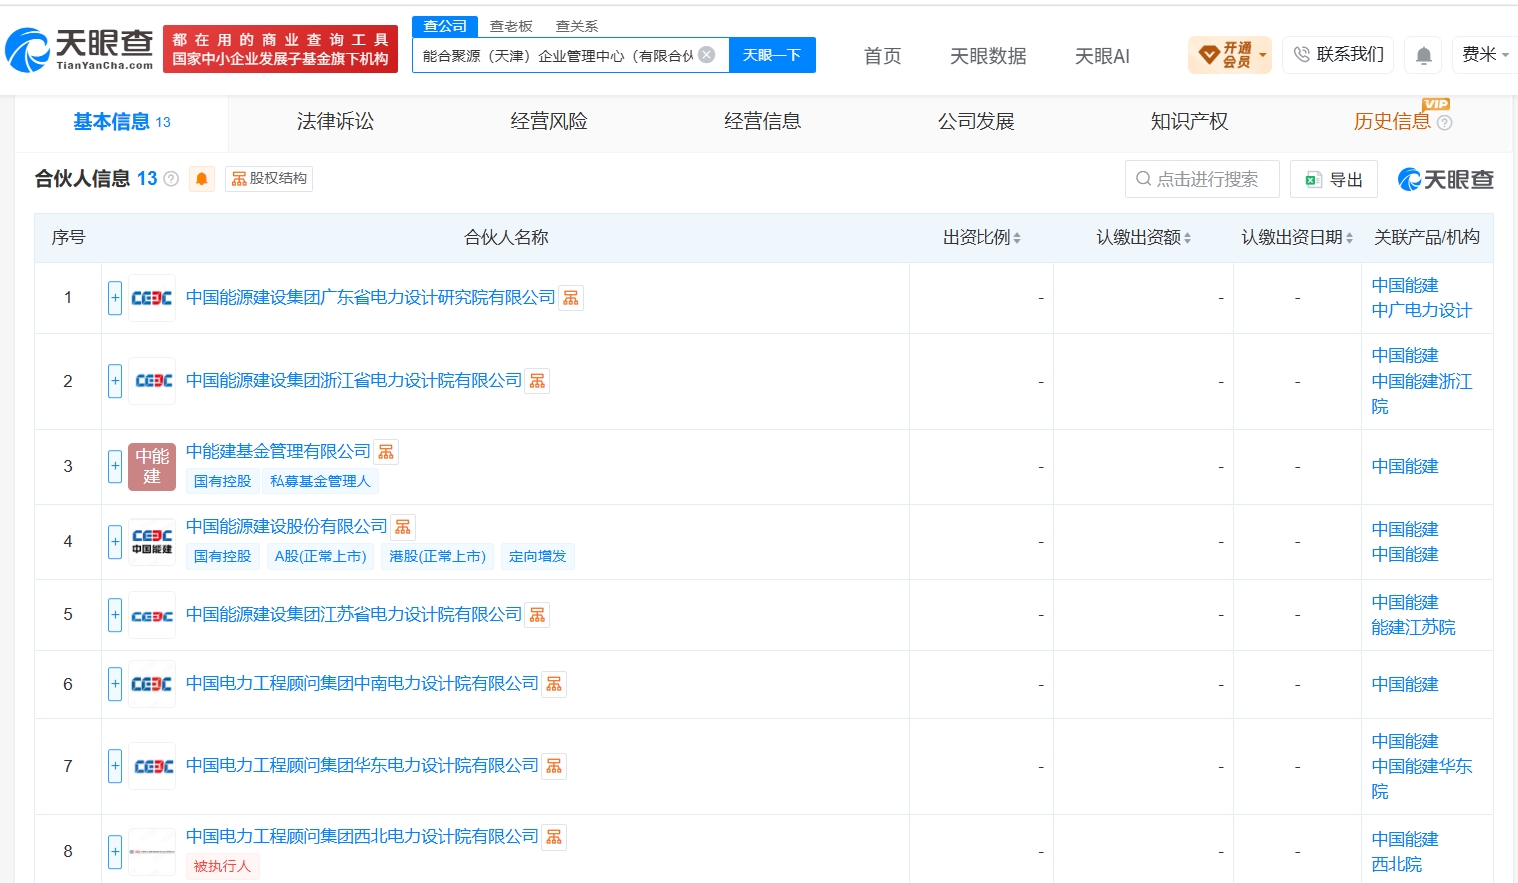Select 查公司 search mode

point(445,26)
